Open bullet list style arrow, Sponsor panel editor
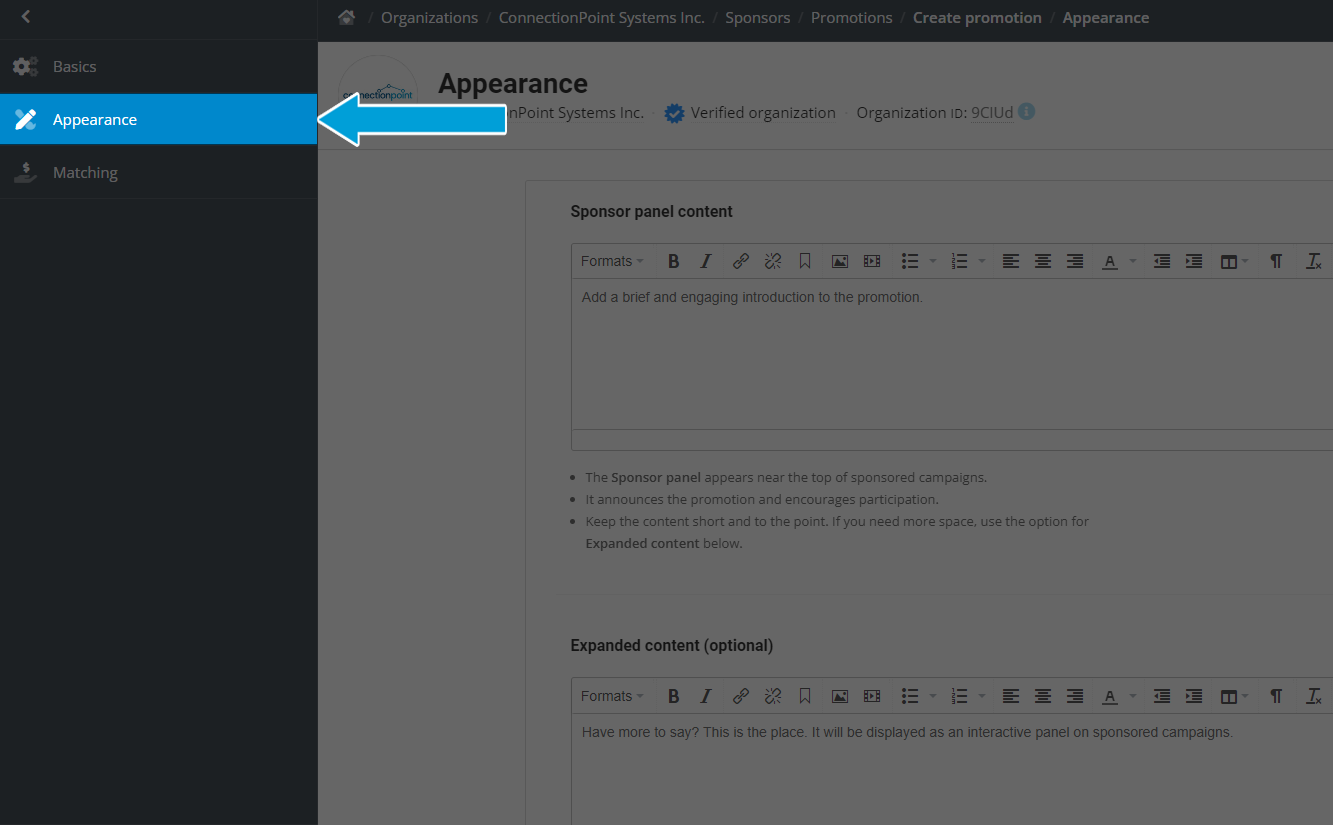 point(933,261)
